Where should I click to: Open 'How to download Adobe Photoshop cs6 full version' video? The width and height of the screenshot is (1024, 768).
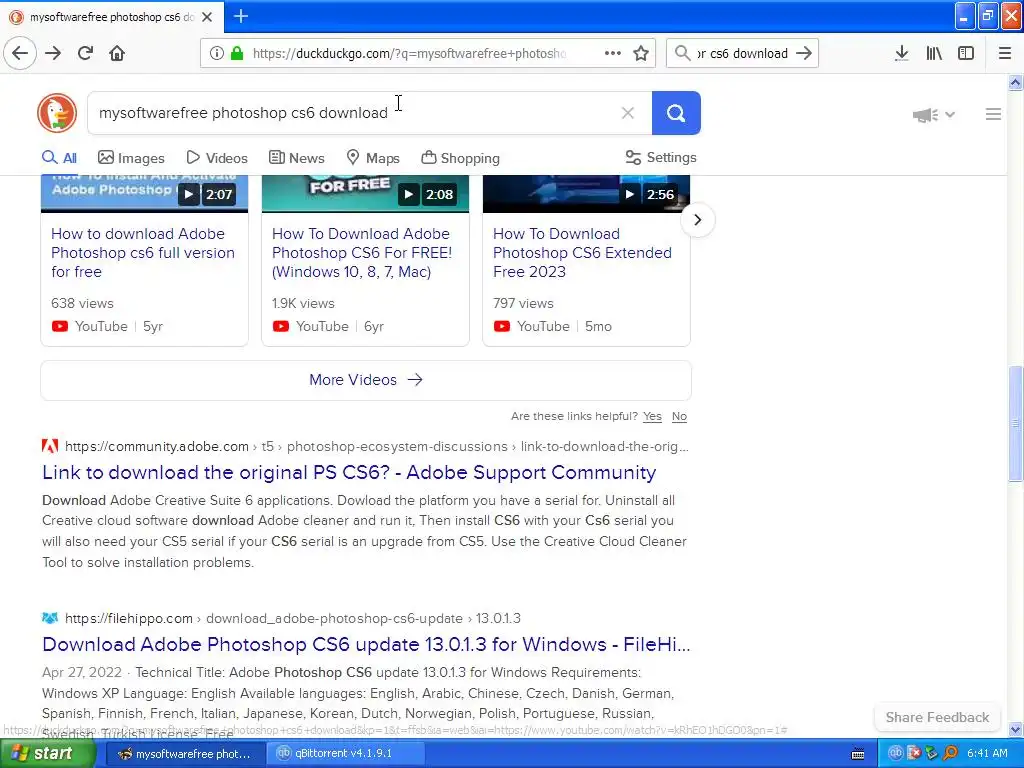[x=142, y=253]
